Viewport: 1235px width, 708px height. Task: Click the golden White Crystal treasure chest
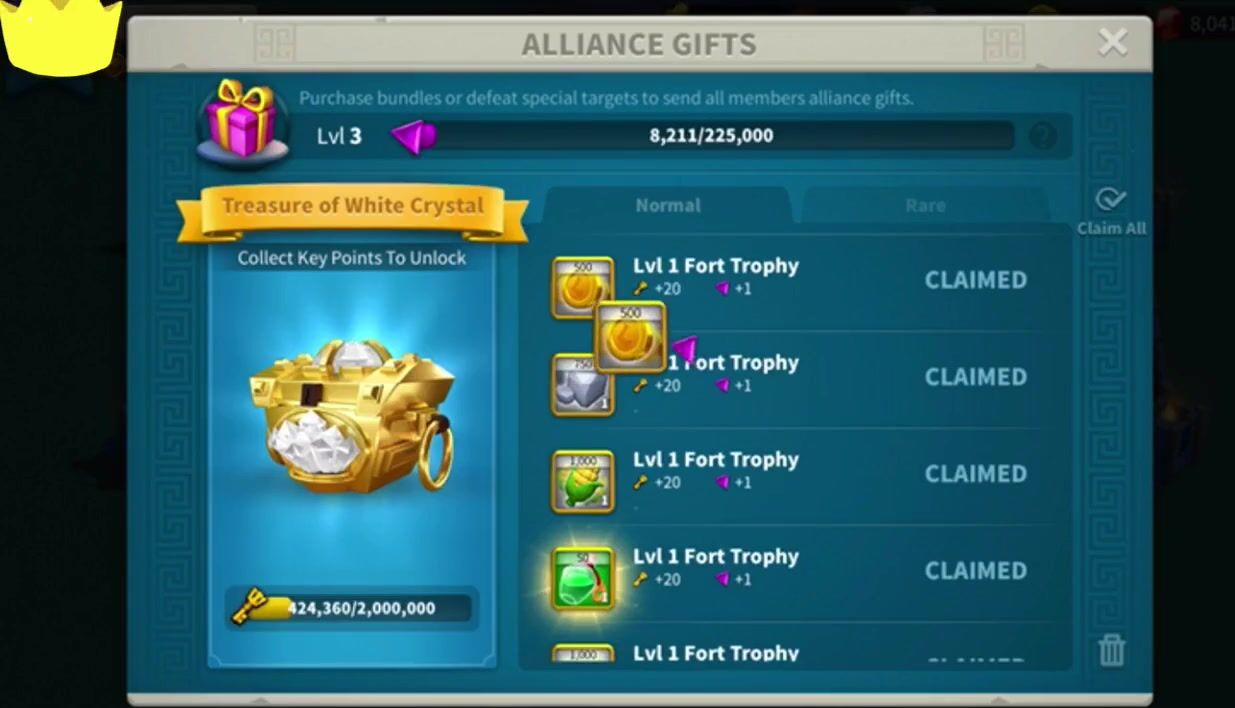pos(353,417)
